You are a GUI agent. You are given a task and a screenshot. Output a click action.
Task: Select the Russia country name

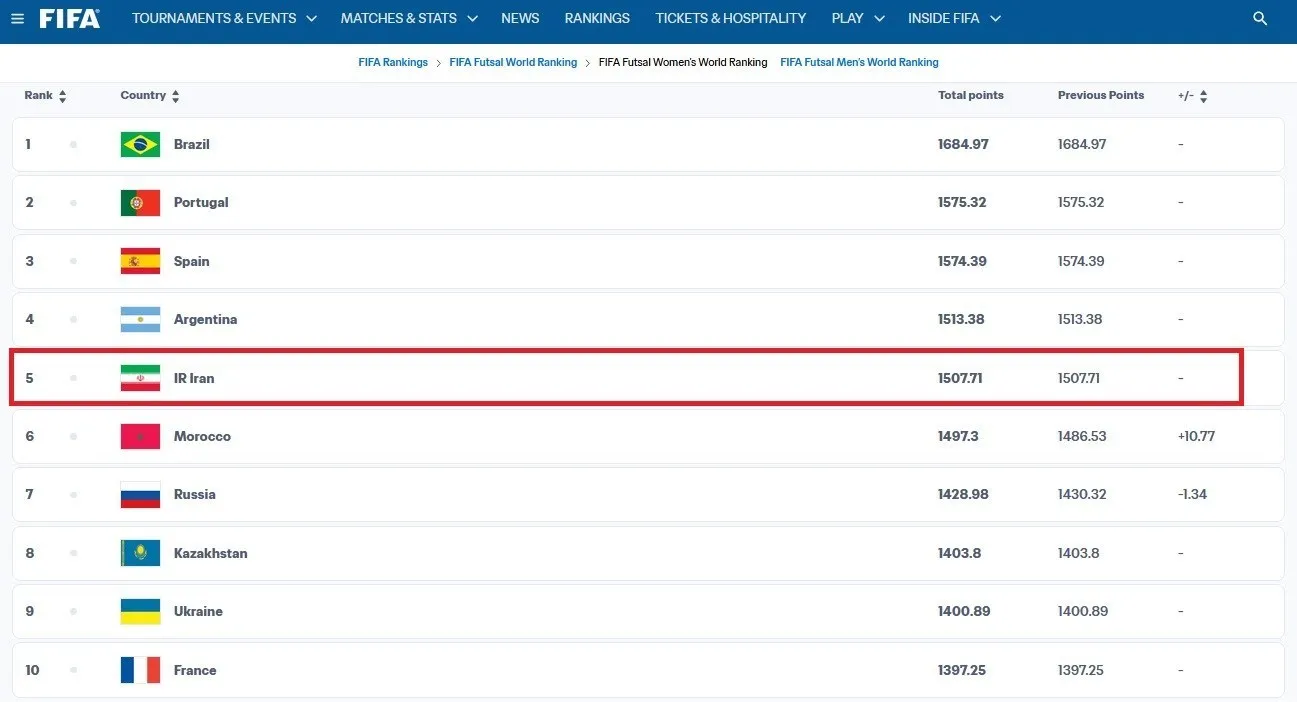(195, 494)
